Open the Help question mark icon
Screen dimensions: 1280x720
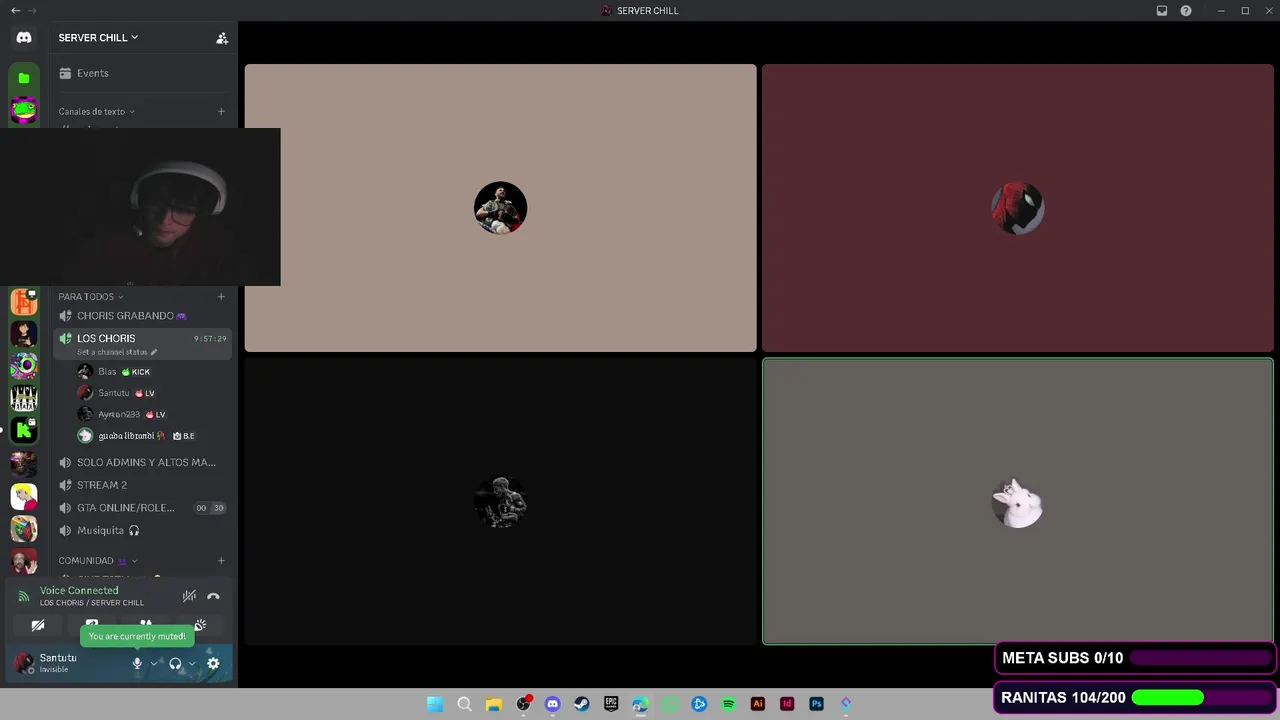(1186, 11)
